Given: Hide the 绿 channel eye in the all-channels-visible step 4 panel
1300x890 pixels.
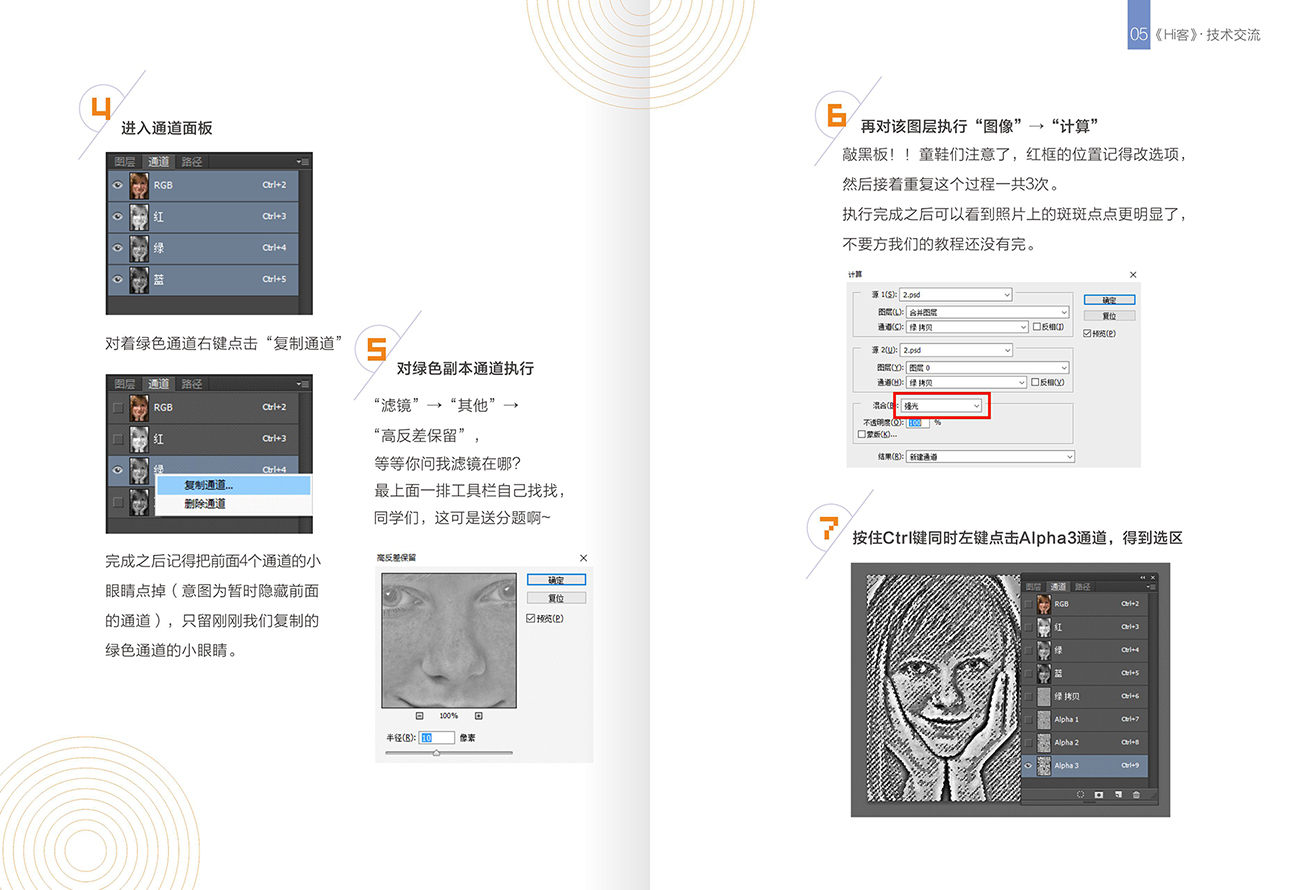Looking at the screenshot, I should [x=118, y=247].
